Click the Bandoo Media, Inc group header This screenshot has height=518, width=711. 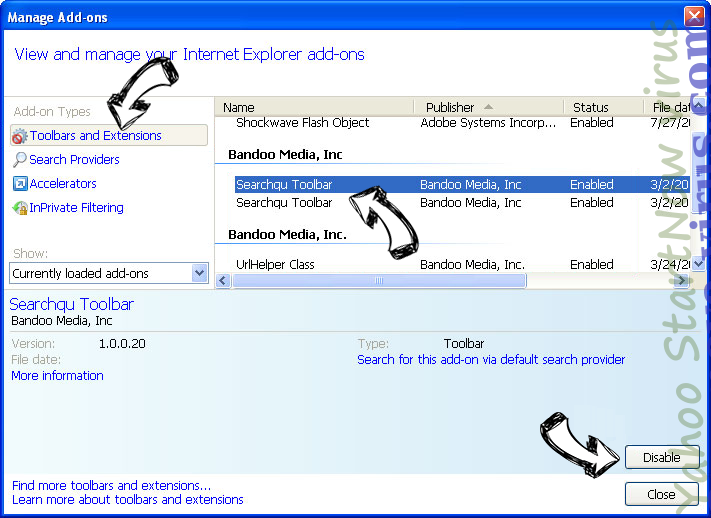click(285, 155)
